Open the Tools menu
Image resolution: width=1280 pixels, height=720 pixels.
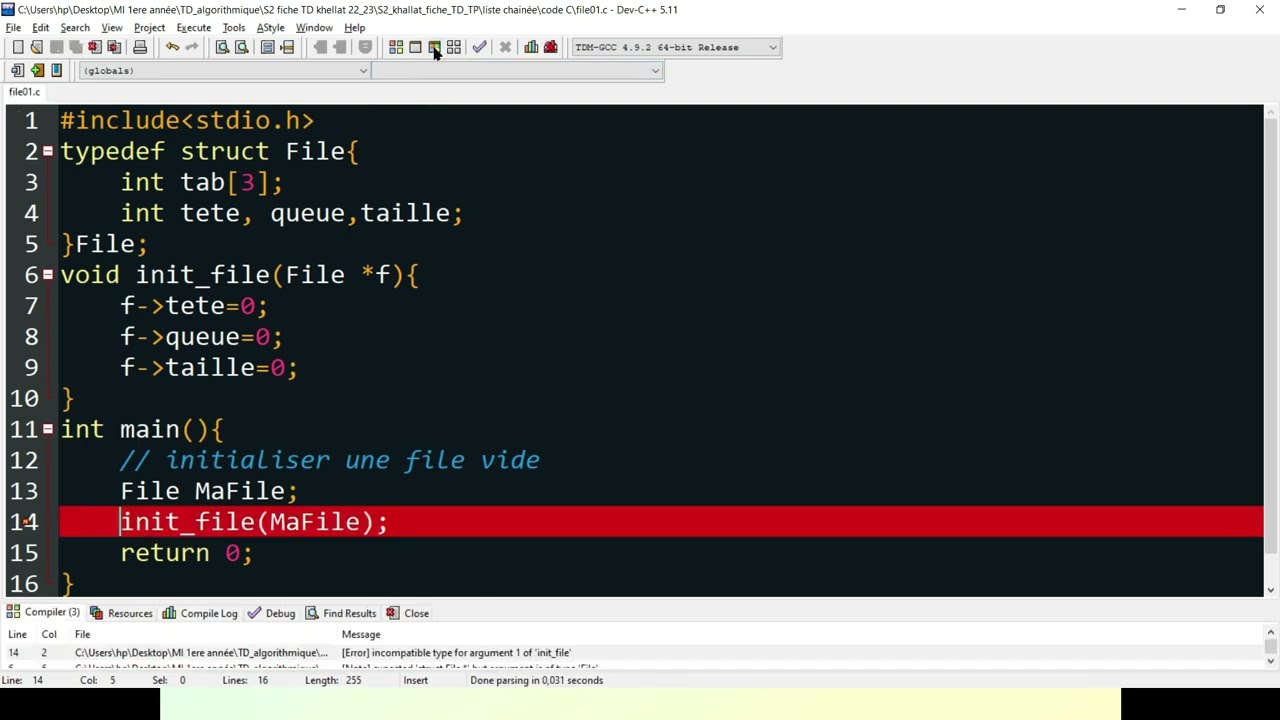coord(233,27)
